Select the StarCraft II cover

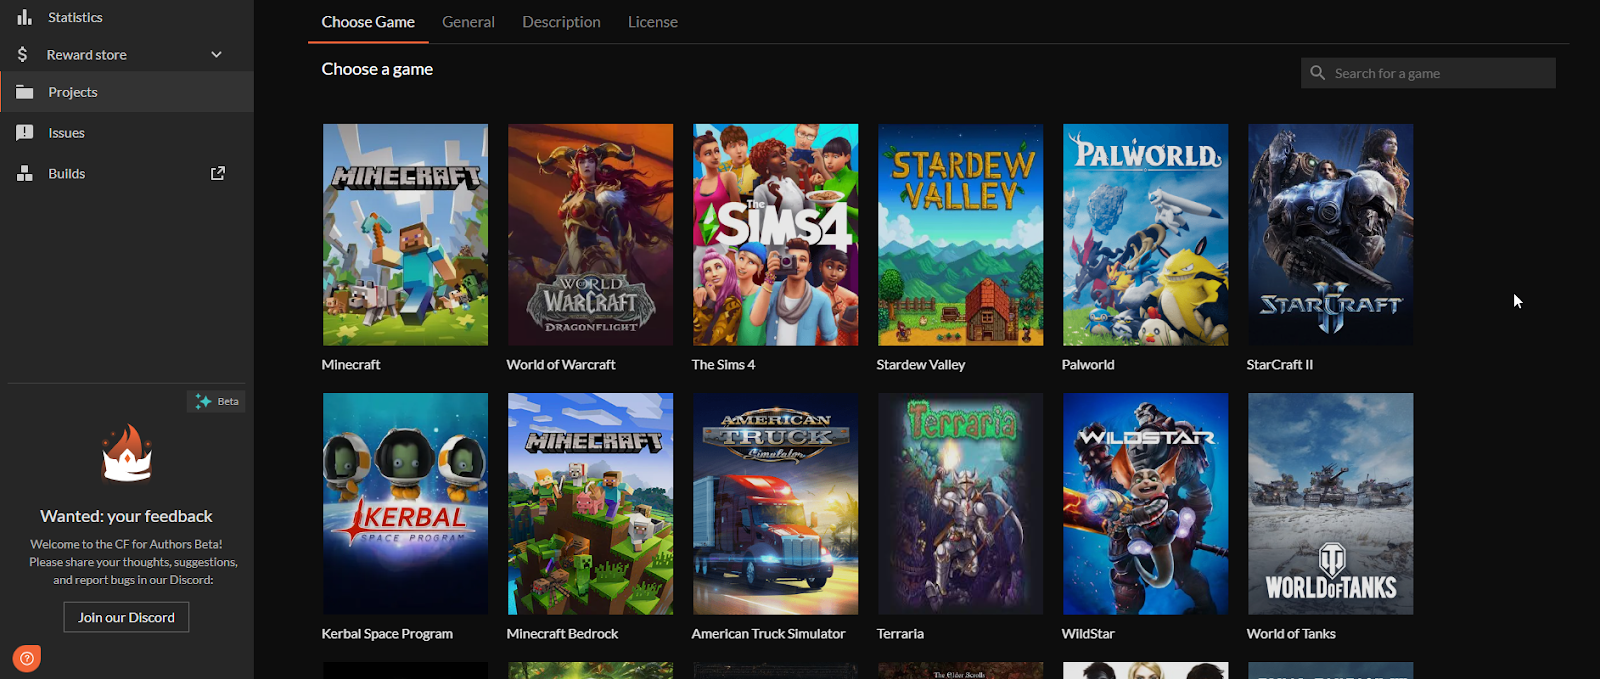(x=1330, y=235)
